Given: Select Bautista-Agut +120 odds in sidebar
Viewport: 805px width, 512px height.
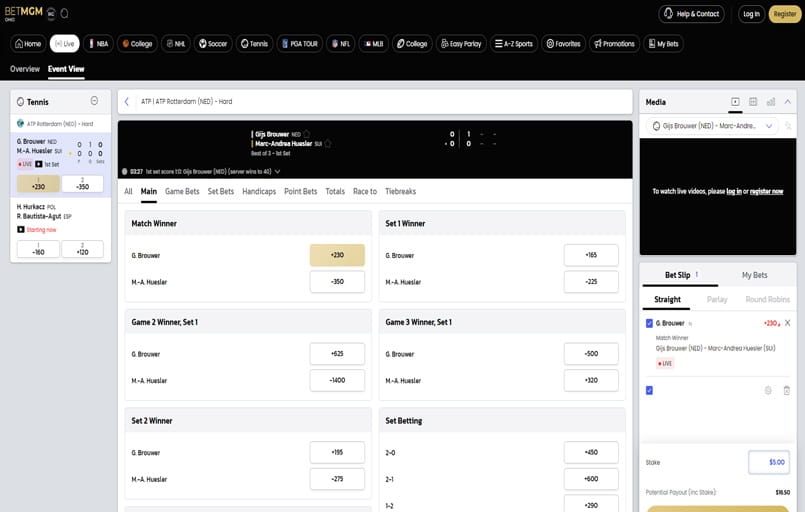Looking at the screenshot, I should coord(83,249).
